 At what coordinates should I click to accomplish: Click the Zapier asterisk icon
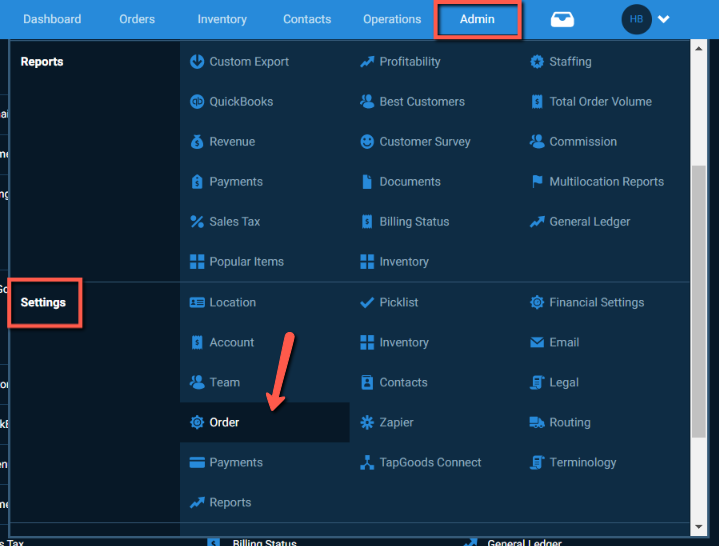point(367,422)
